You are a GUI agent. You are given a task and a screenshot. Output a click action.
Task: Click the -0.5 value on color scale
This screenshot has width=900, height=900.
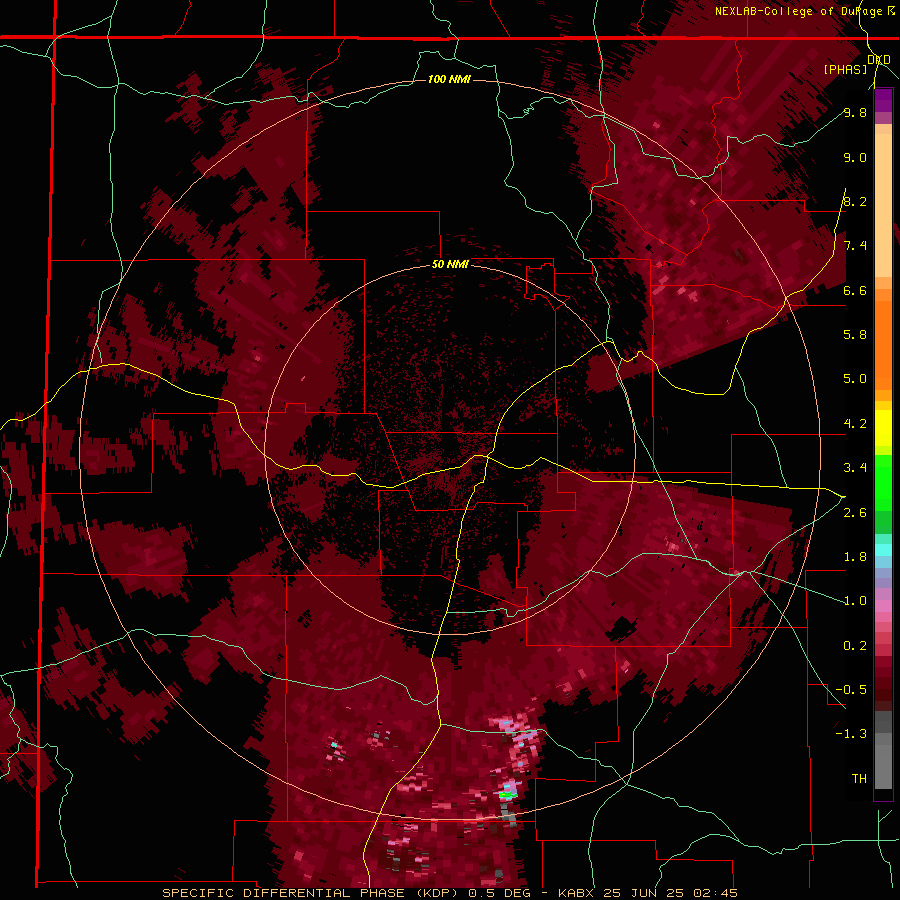click(x=851, y=690)
